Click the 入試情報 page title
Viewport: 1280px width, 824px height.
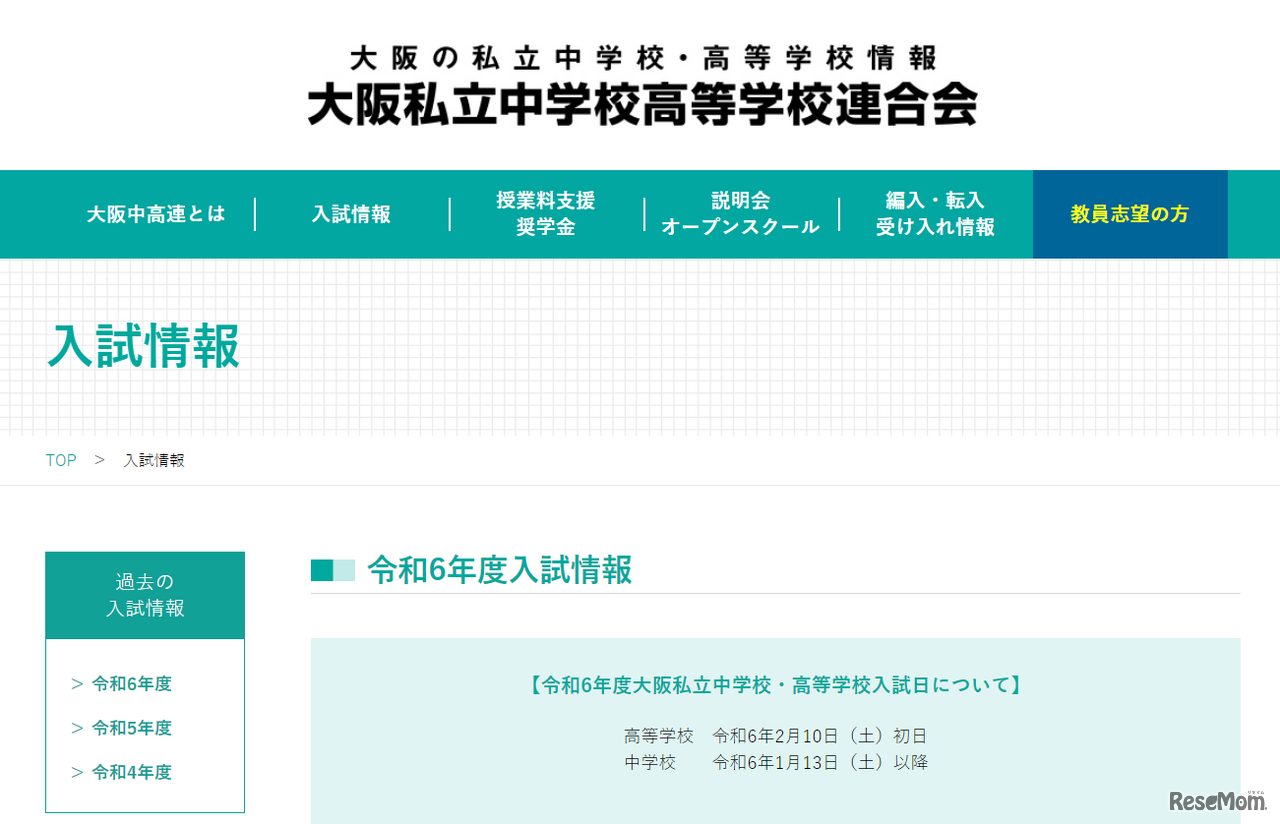pyautogui.click(x=144, y=346)
